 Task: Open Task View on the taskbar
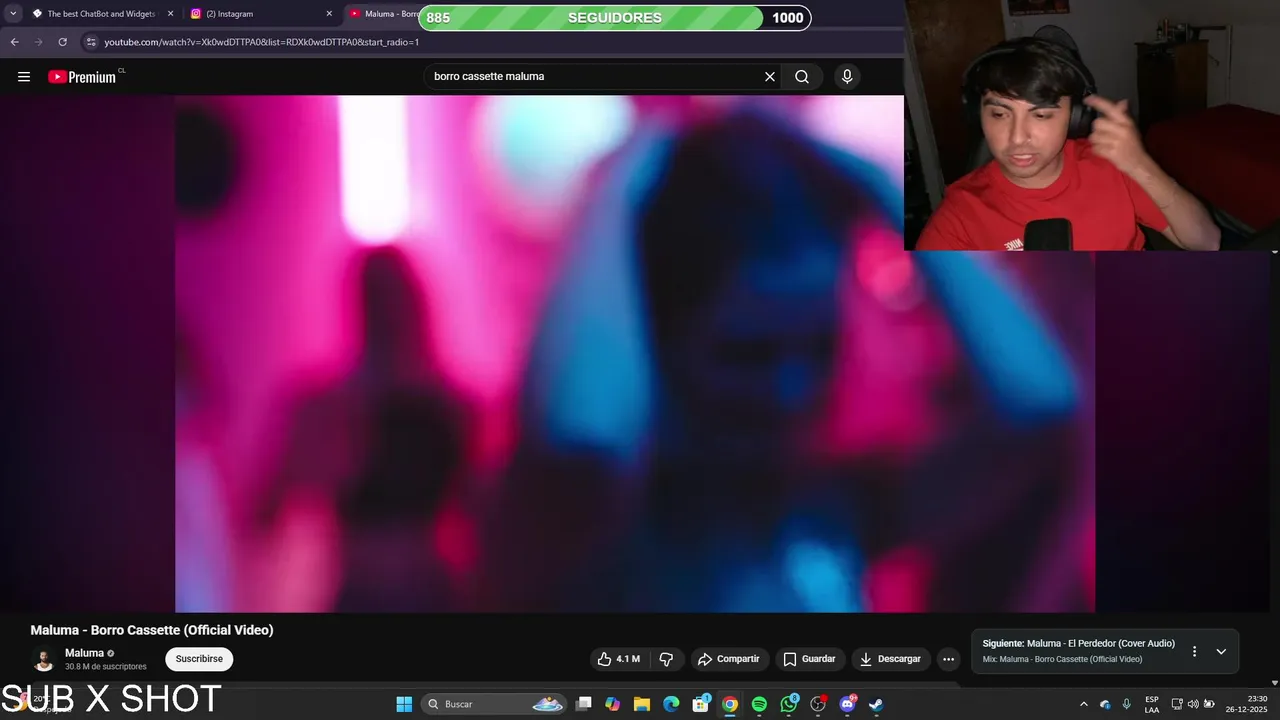click(x=584, y=704)
